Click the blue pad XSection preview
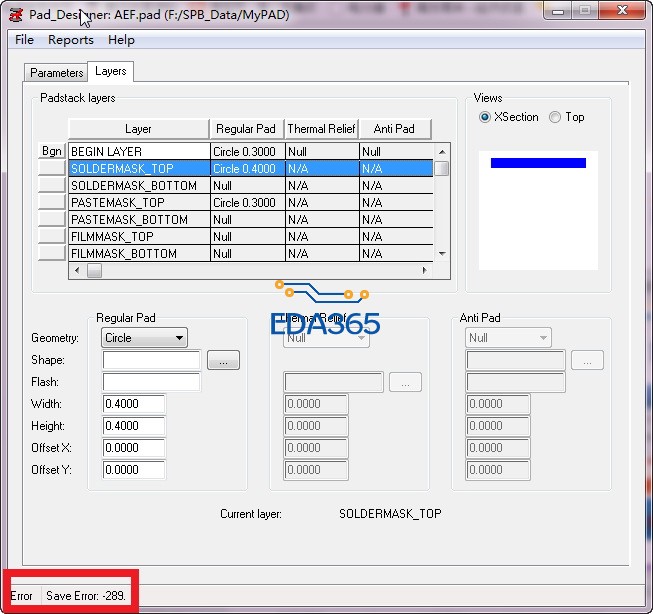Image resolution: width=653 pixels, height=614 pixels. click(538, 163)
